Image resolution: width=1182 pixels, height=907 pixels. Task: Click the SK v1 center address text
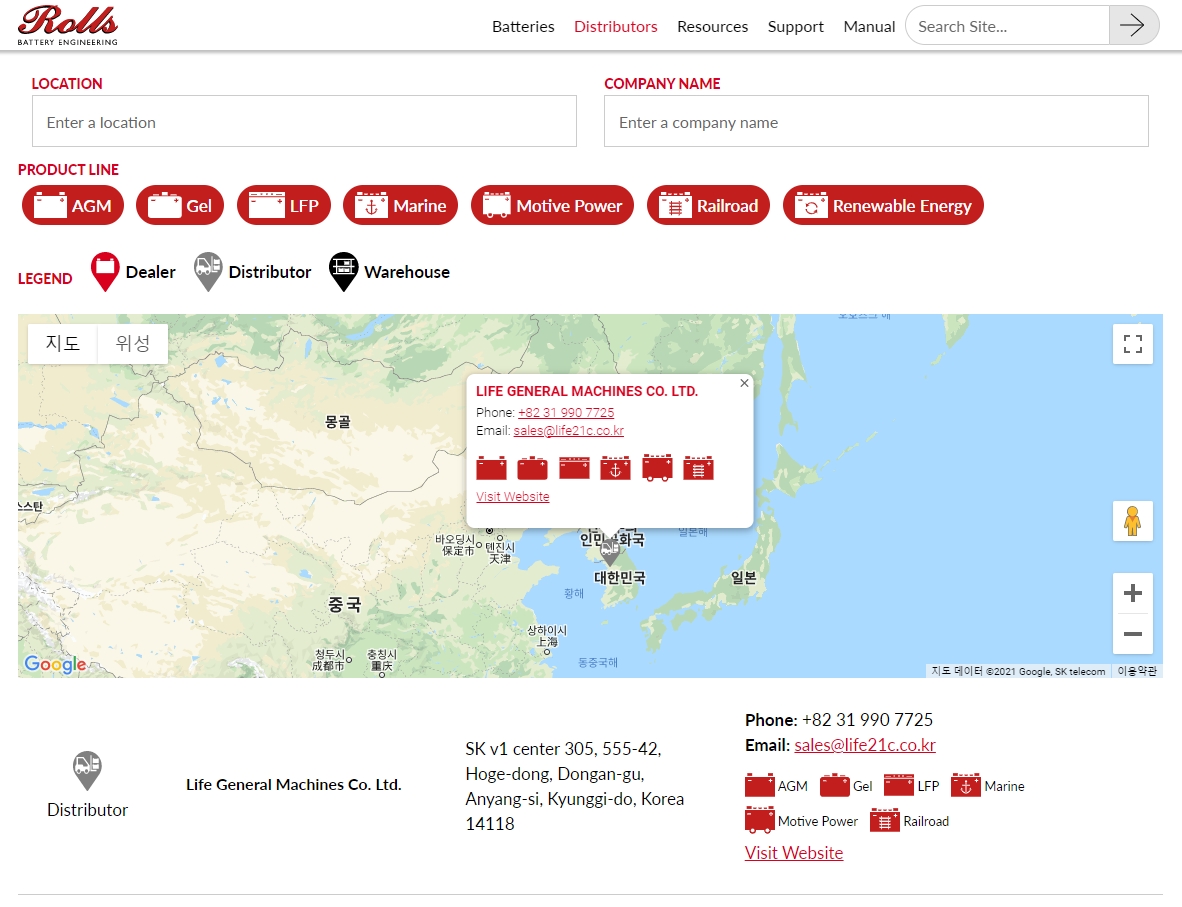[574, 786]
